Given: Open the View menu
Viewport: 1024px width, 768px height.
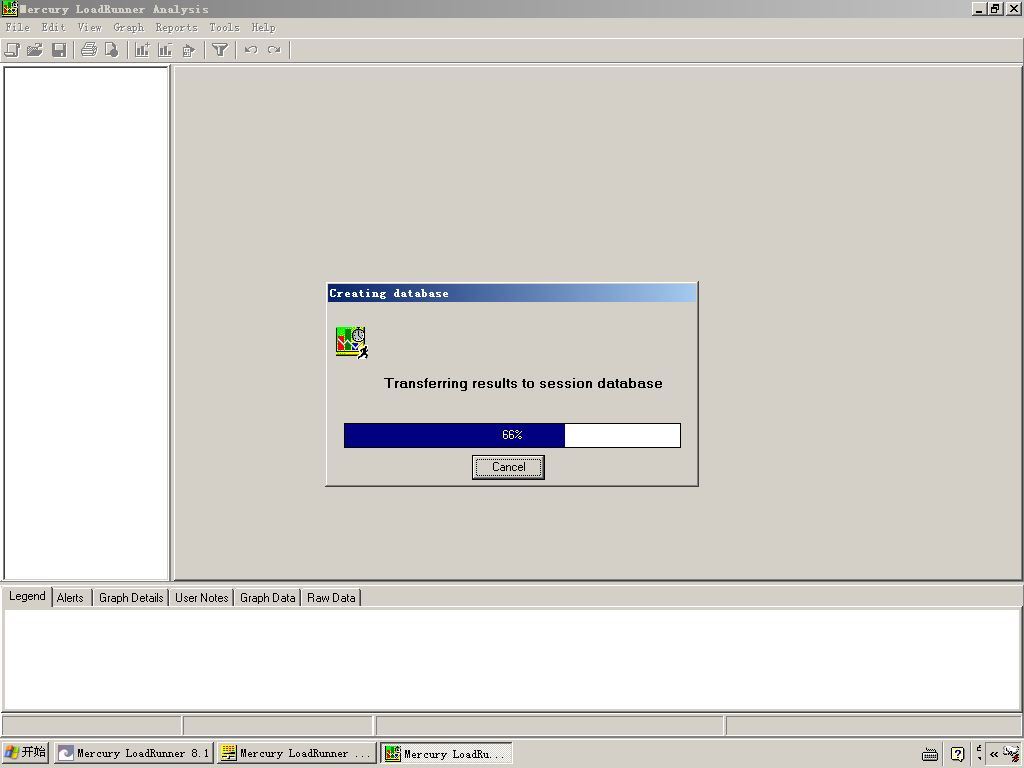Looking at the screenshot, I should point(89,27).
